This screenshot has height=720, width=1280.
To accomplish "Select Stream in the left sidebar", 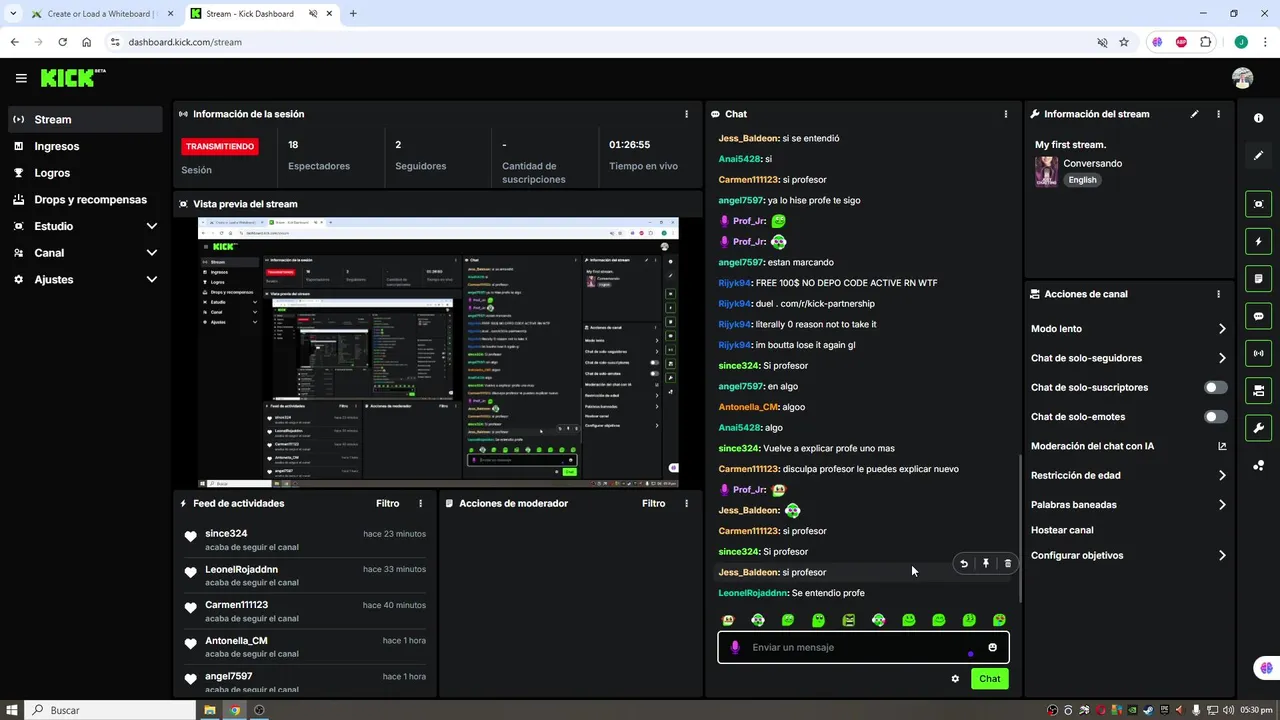I will coord(85,119).
